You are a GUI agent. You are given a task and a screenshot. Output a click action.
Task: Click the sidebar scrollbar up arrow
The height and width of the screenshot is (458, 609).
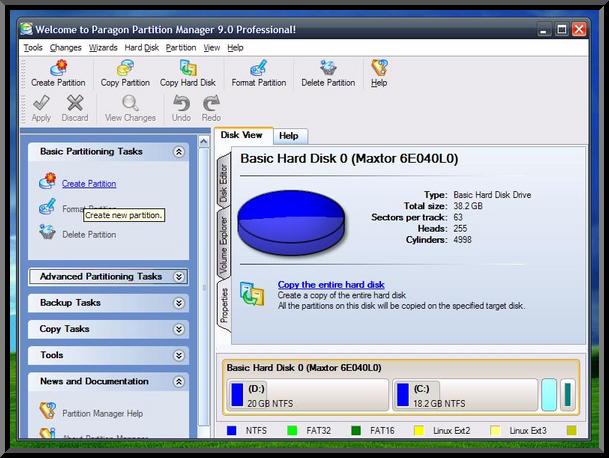tap(204, 141)
